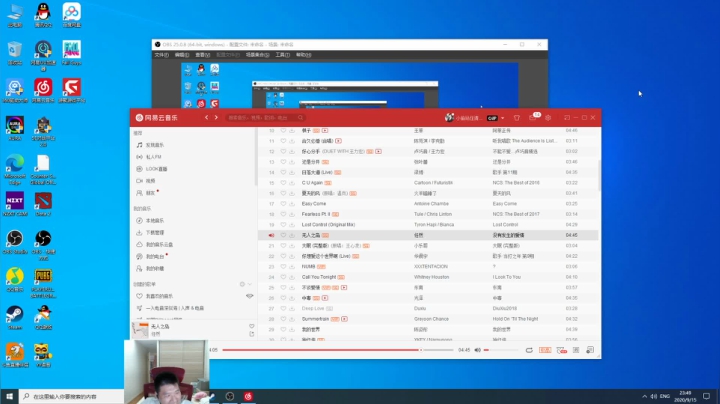Open the lyrics (词) button in player bar
720x404 pixels.
576,350
